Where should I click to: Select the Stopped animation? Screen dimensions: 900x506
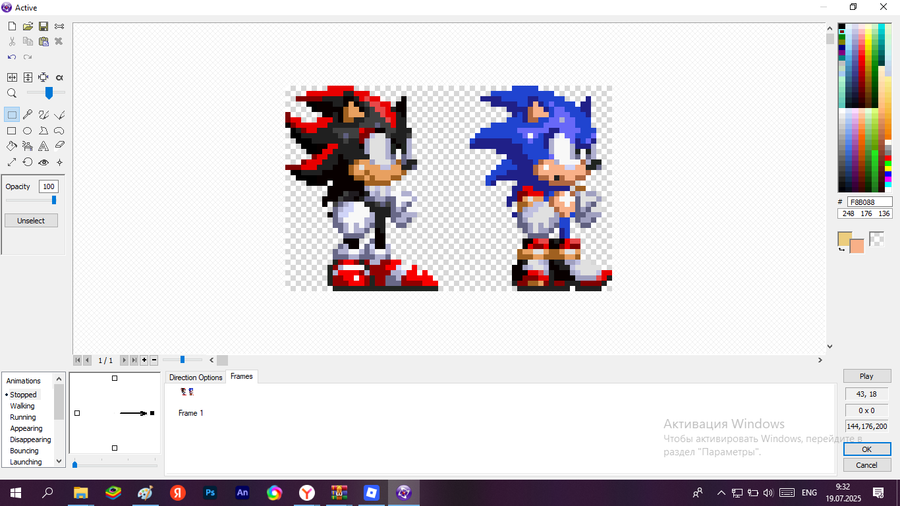coord(23,395)
